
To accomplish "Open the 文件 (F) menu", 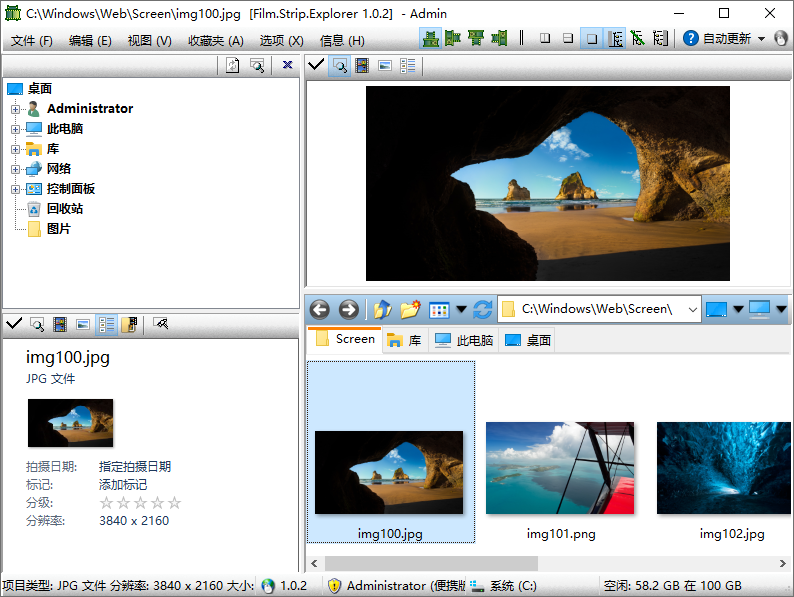I will [x=31, y=41].
